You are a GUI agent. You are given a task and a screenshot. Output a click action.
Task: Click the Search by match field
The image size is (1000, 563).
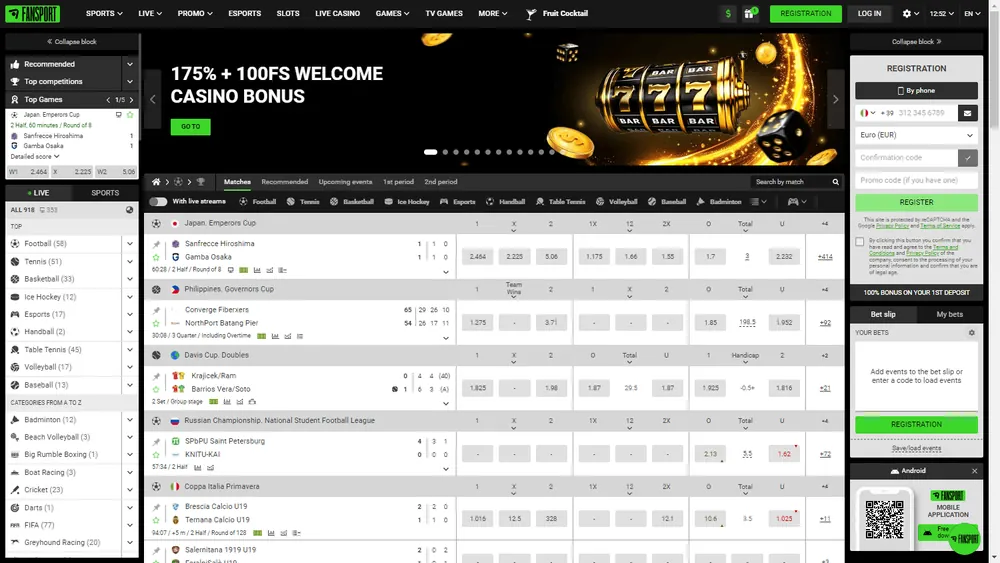click(x=791, y=182)
